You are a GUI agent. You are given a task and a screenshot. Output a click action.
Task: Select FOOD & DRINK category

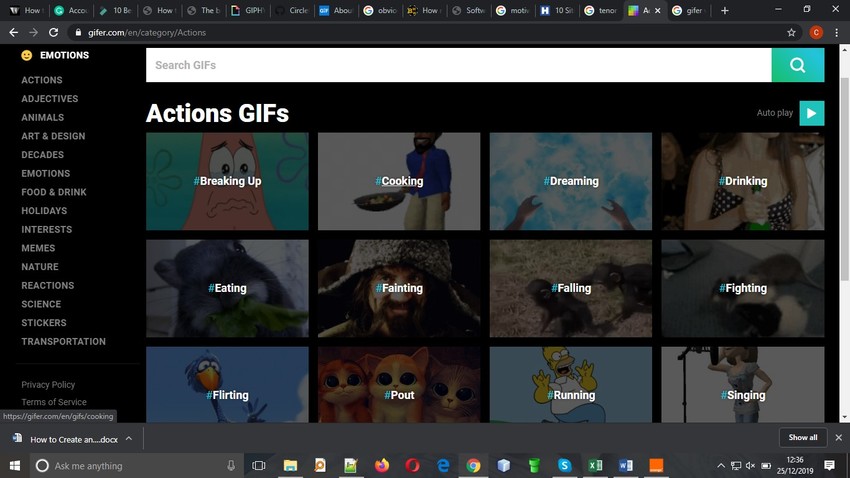(x=54, y=192)
